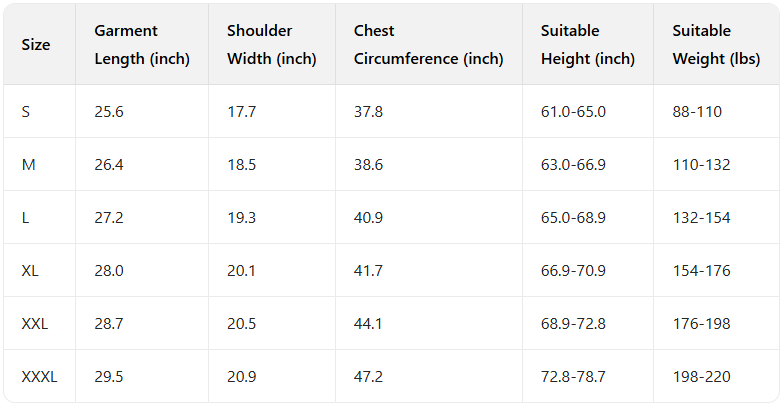Select the XL size row label
Image resolution: width=783 pixels, height=405 pixels.
pyautogui.click(x=30, y=271)
